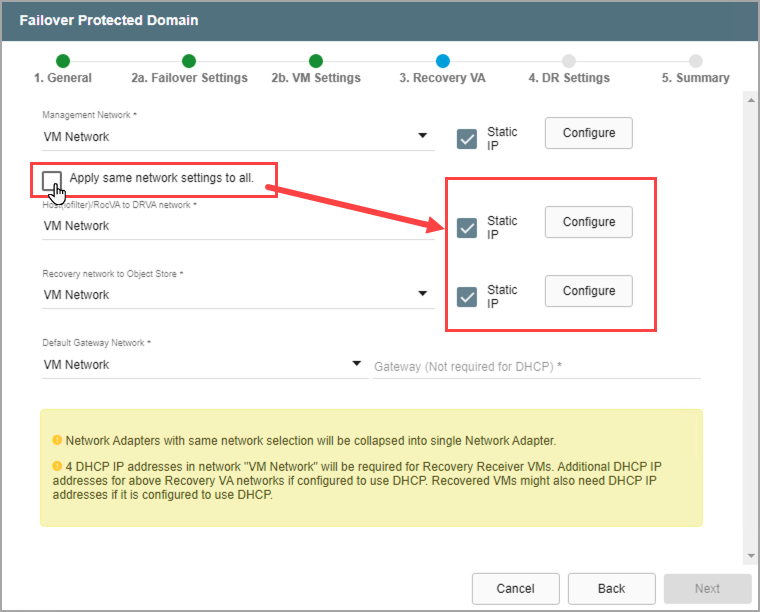Viewport: 760px width, 612px height.
Task: Go to the 2b. VM Settings step label
Action: pos(315,78)
